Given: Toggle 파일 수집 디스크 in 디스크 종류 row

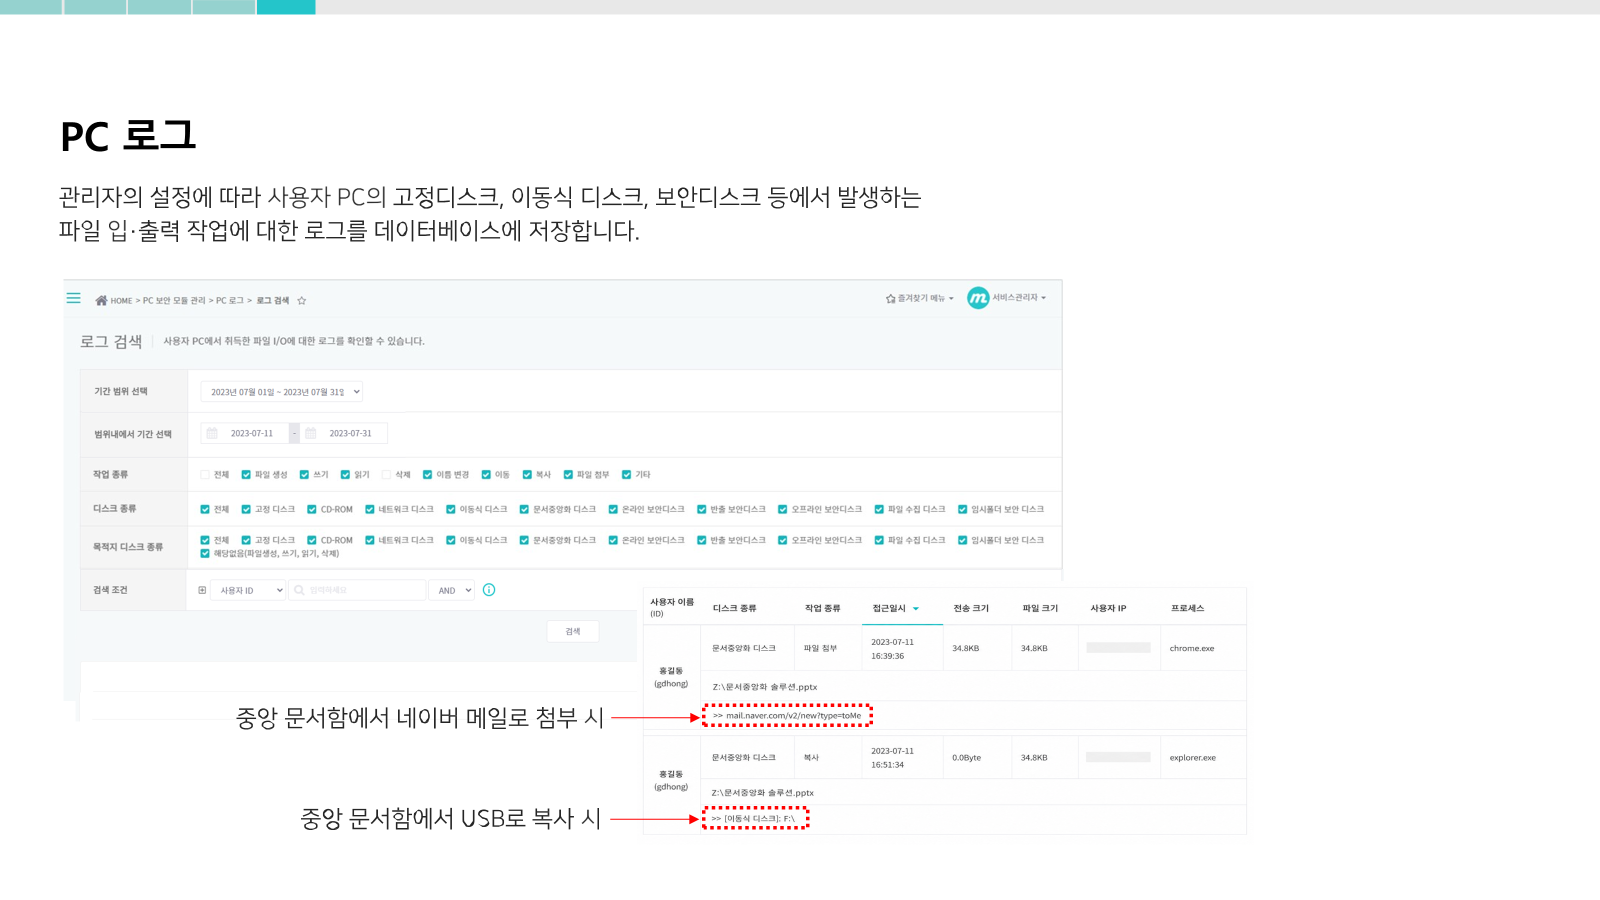Looking at the screenshot, I should (879, 509).
